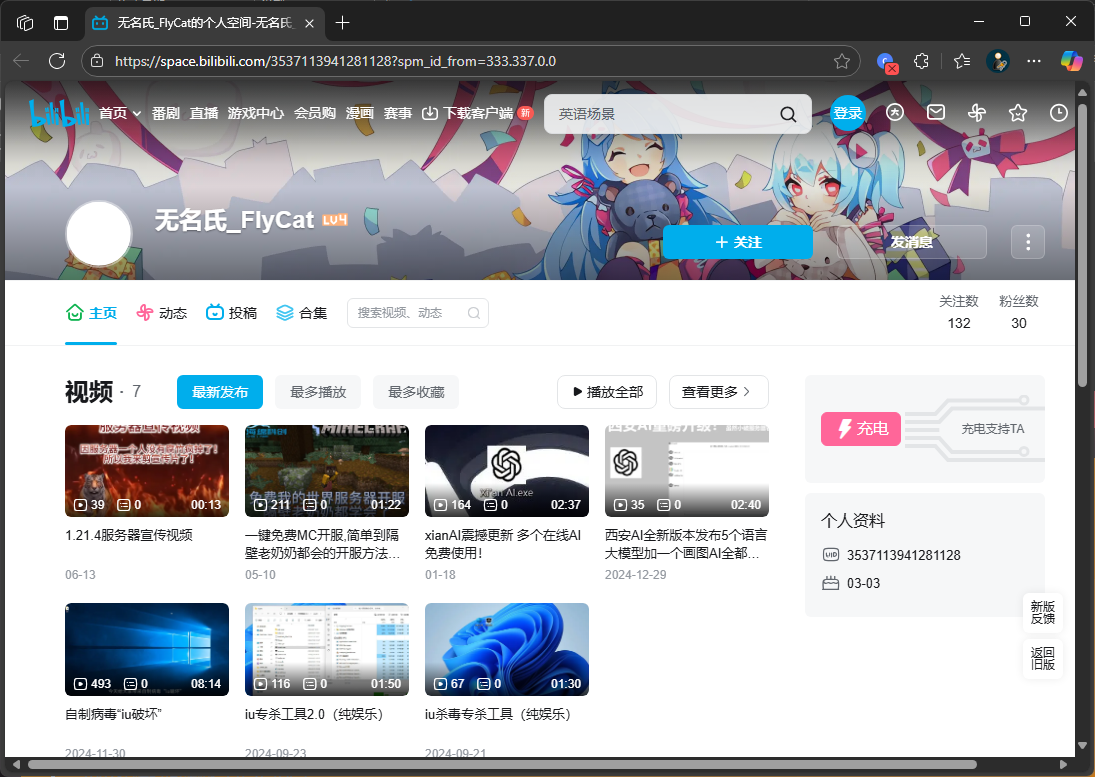Screen dimensions: 1095x777
Task: Open browser extensions puzzle icon
Action: click(922, 61)
